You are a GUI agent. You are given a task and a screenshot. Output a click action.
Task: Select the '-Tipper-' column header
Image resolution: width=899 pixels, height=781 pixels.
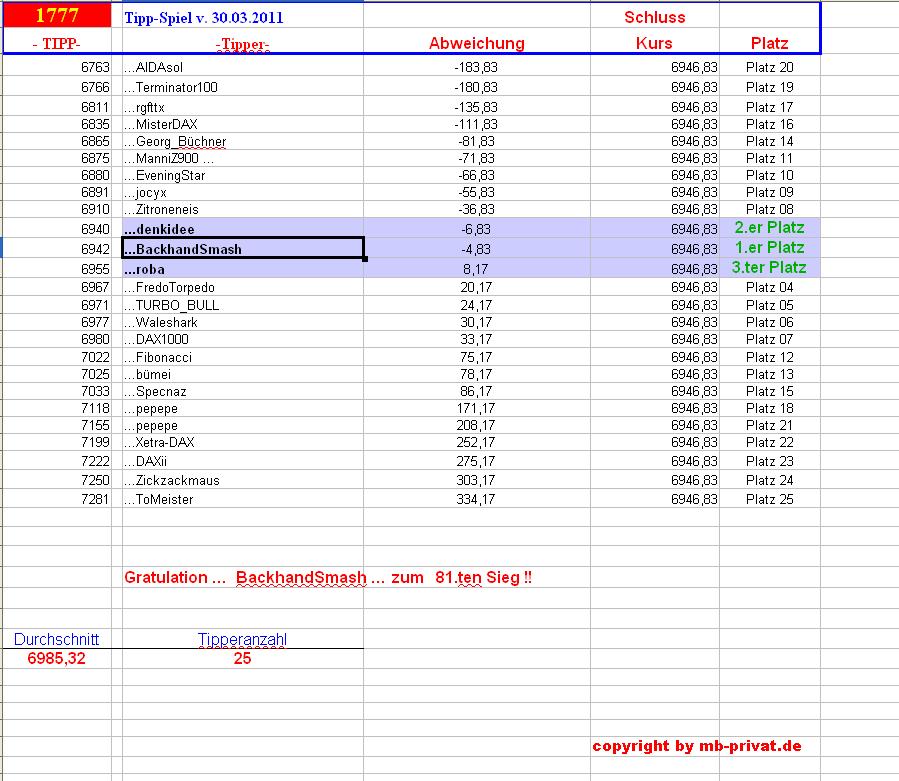[x=243, y=44]
